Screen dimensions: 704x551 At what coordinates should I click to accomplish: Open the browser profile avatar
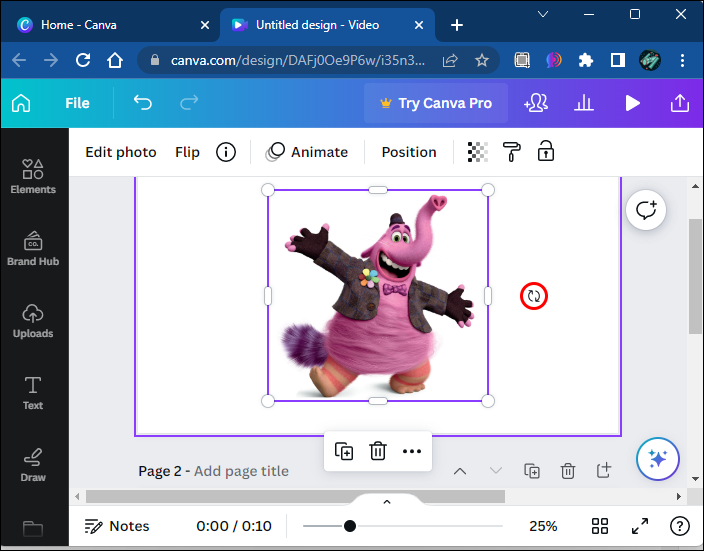(650, 60)
